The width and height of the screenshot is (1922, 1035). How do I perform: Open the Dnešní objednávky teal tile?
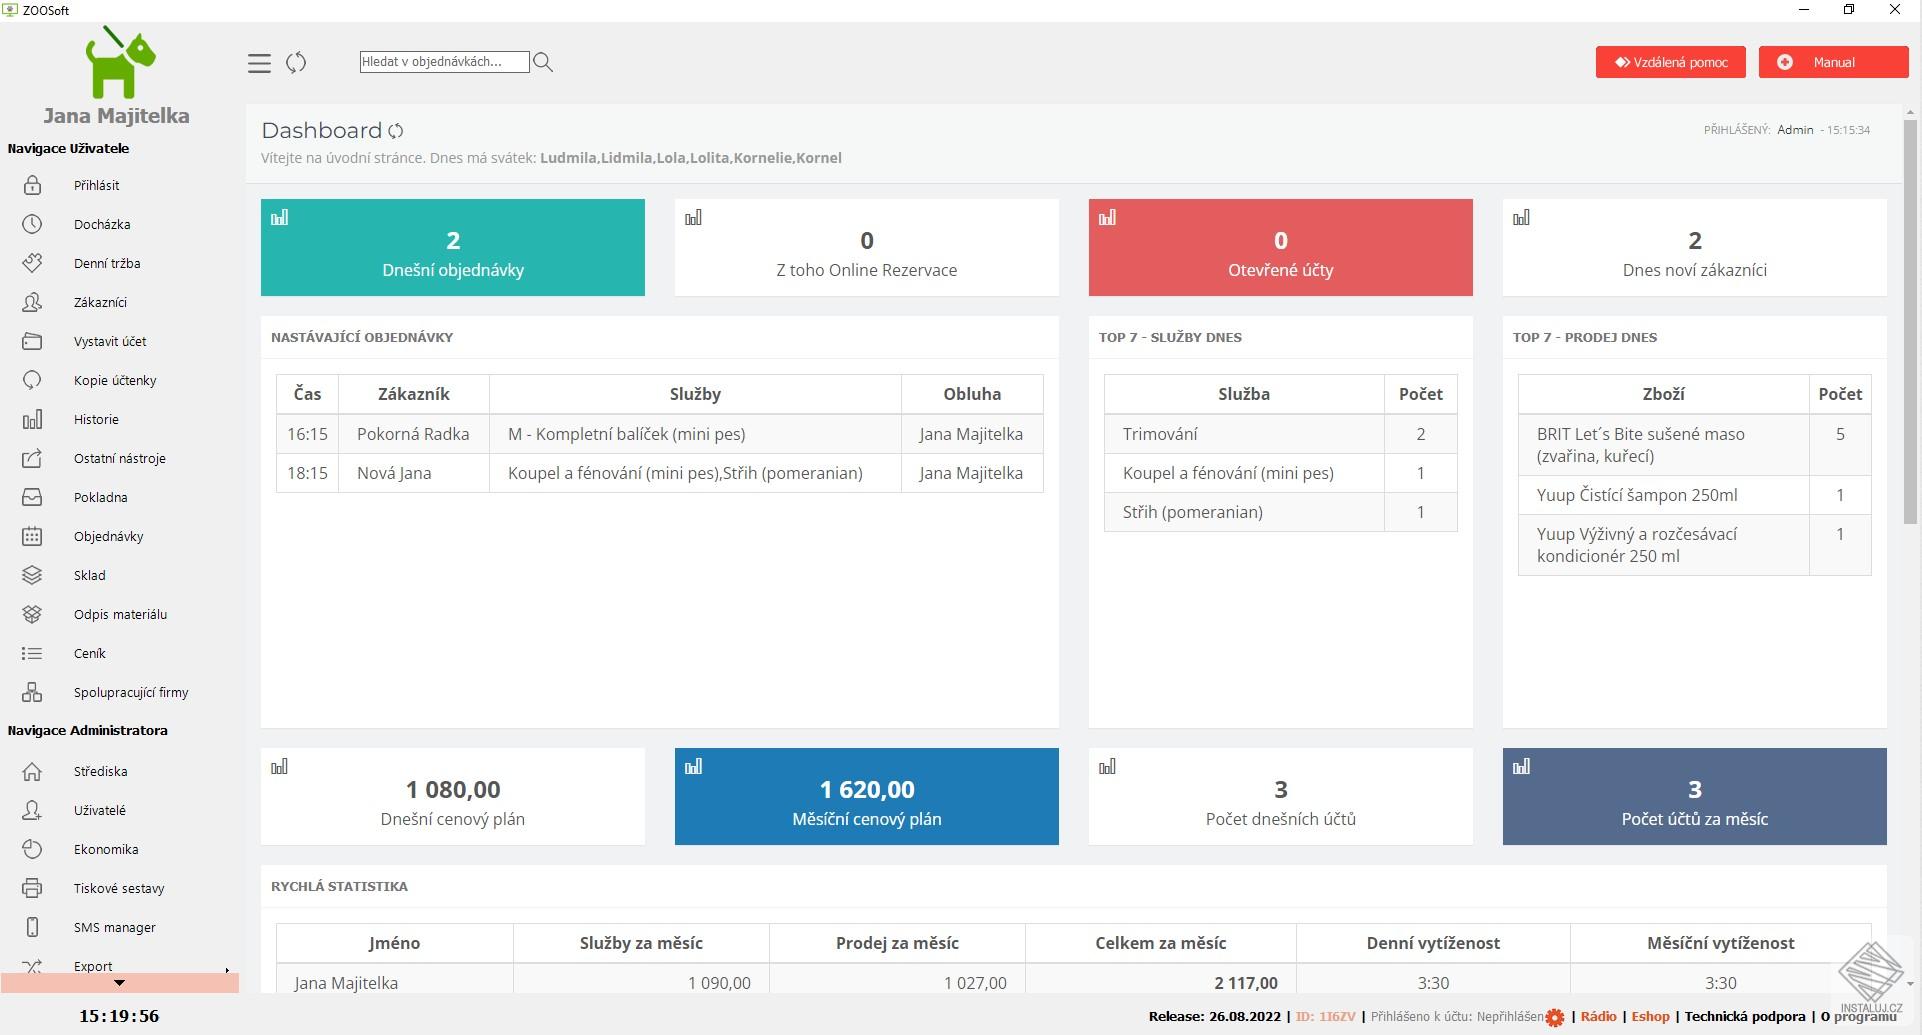(452, 247)
